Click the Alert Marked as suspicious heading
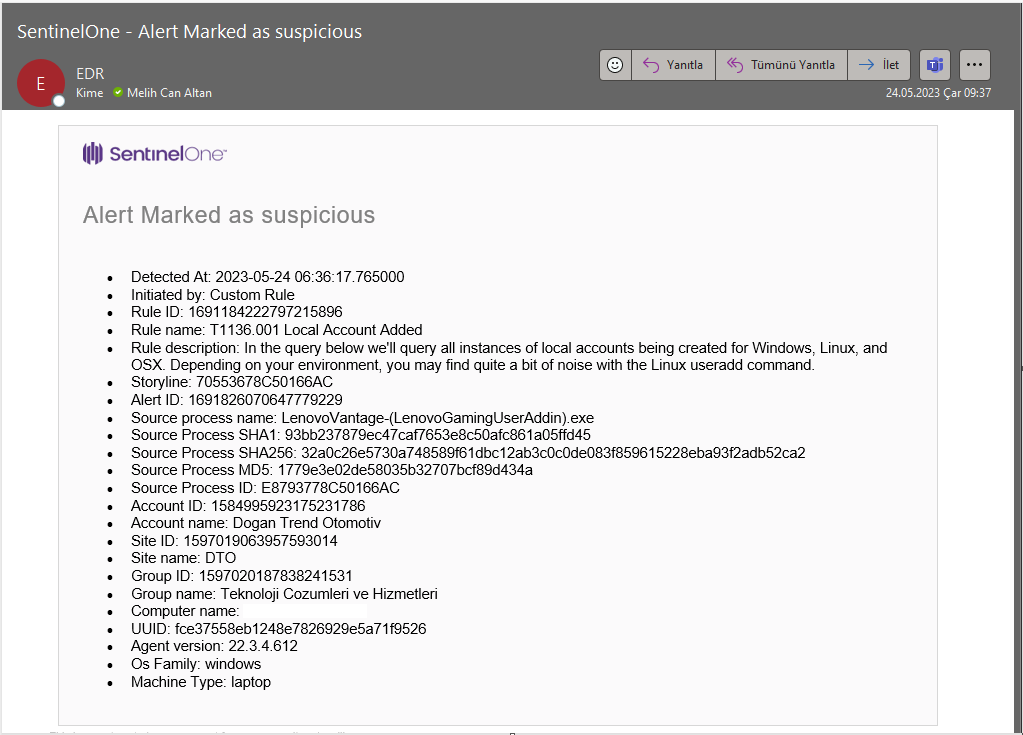Viewport: 1023px width, 735px height. coord(229,215)
